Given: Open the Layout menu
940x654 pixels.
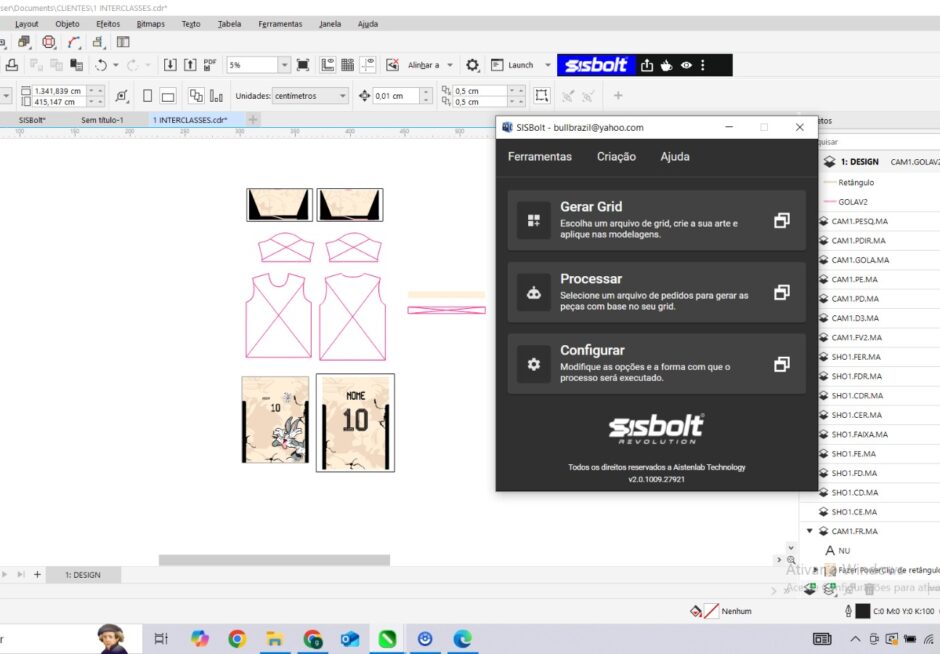Looking at the screenshot, I should [26, 24].
